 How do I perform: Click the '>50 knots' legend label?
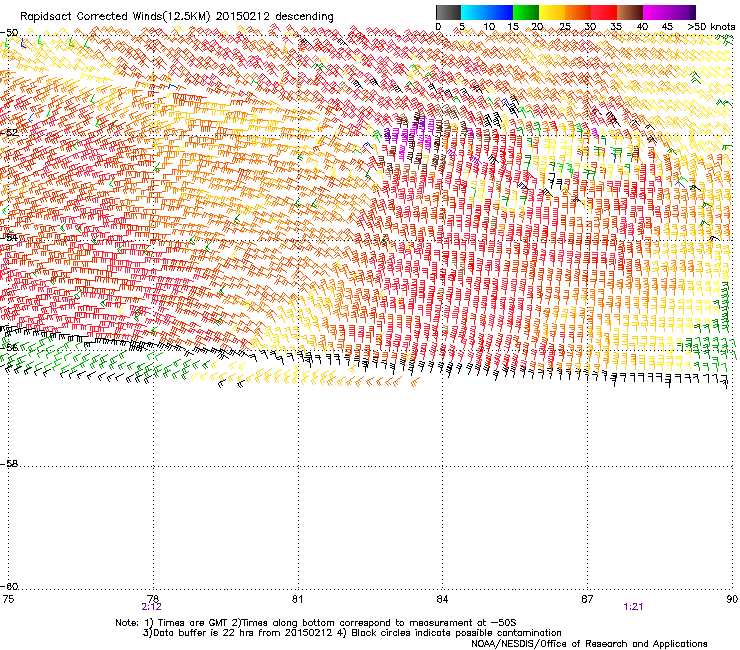coord(711,27)
